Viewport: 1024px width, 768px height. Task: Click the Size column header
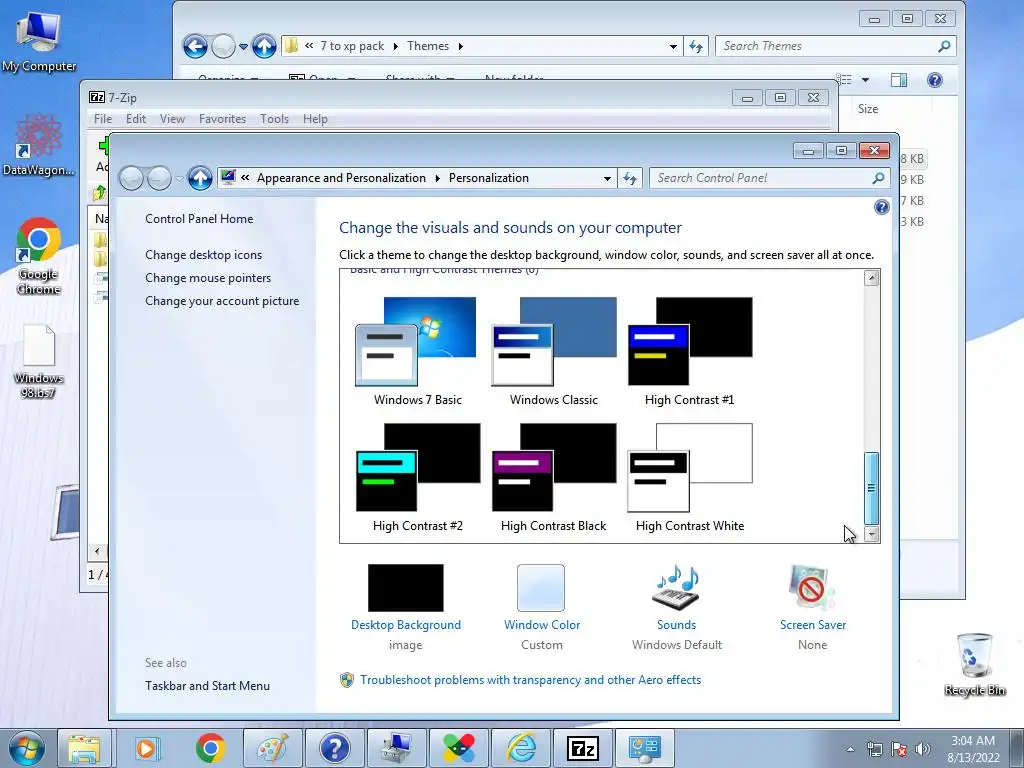[x=868, y=109]
